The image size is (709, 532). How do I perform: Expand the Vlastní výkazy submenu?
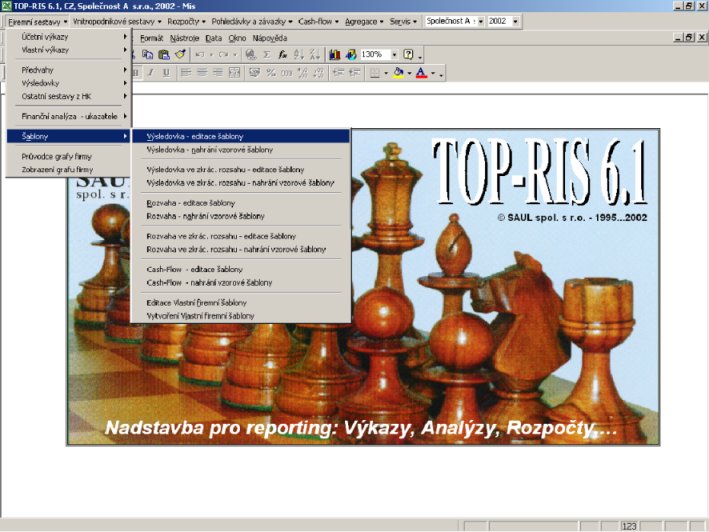(x=69, y=50)
